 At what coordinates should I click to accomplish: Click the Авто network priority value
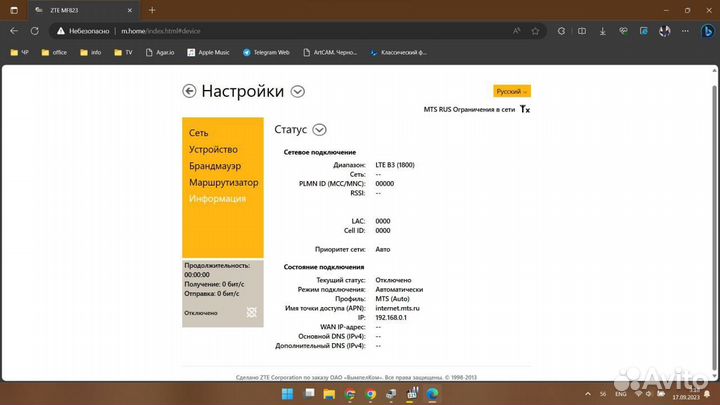tap(383, 249)
